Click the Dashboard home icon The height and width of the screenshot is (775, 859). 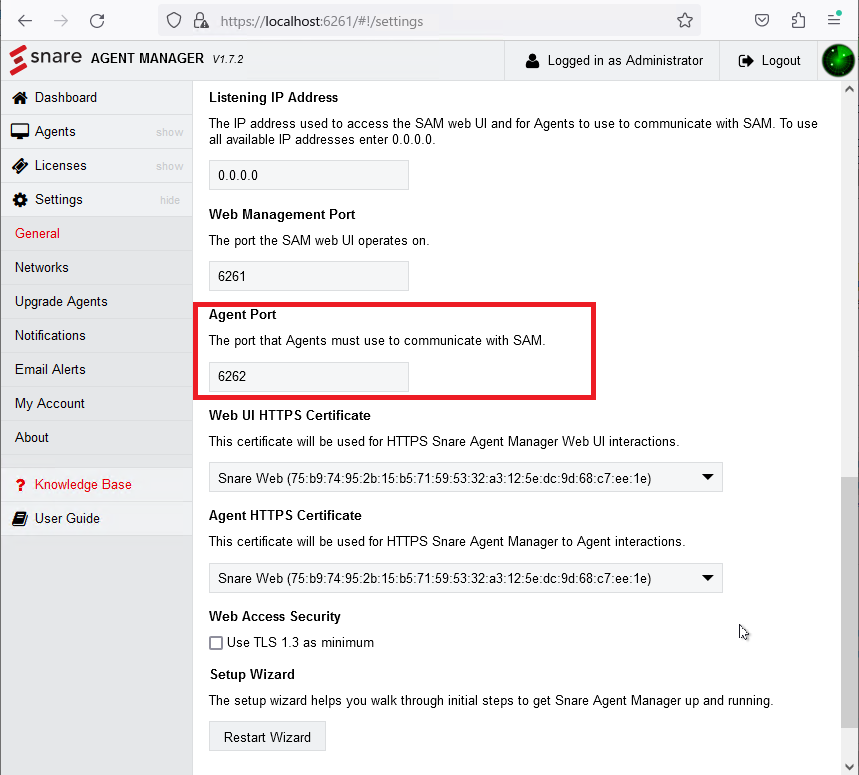[20, 98]
